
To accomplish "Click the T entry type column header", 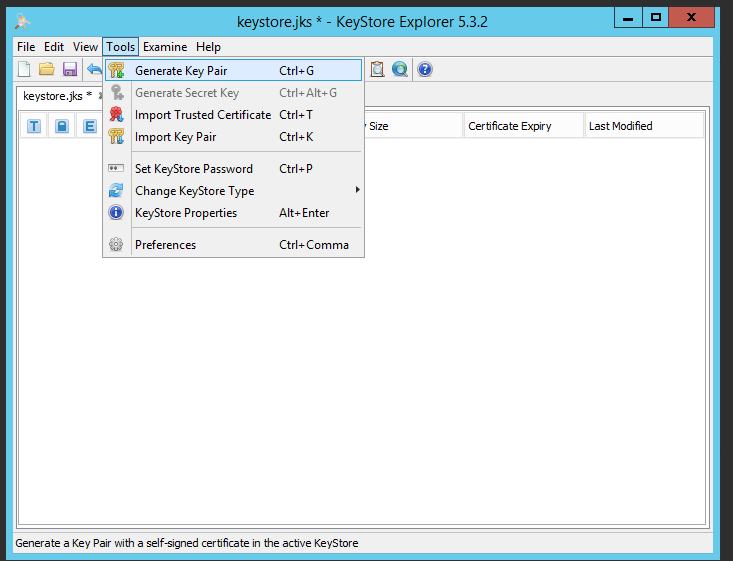I will [x=34, y=126].
